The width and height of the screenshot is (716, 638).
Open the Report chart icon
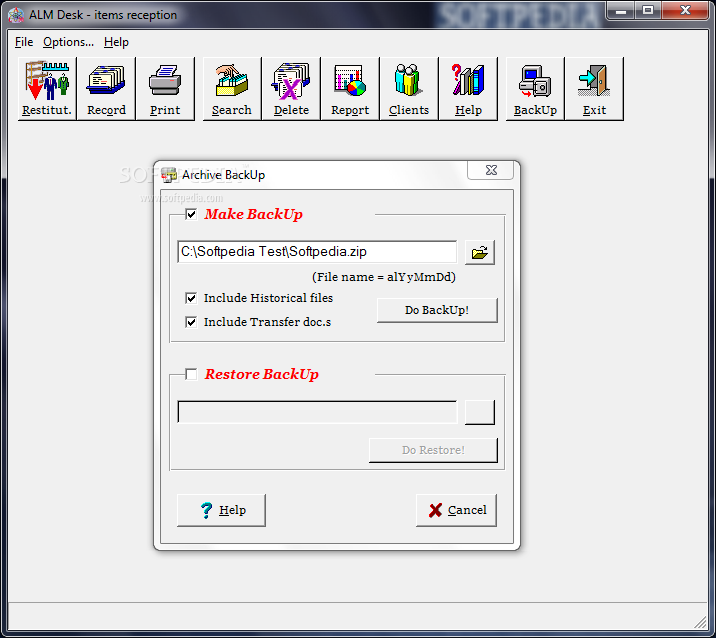click(350, 89)
